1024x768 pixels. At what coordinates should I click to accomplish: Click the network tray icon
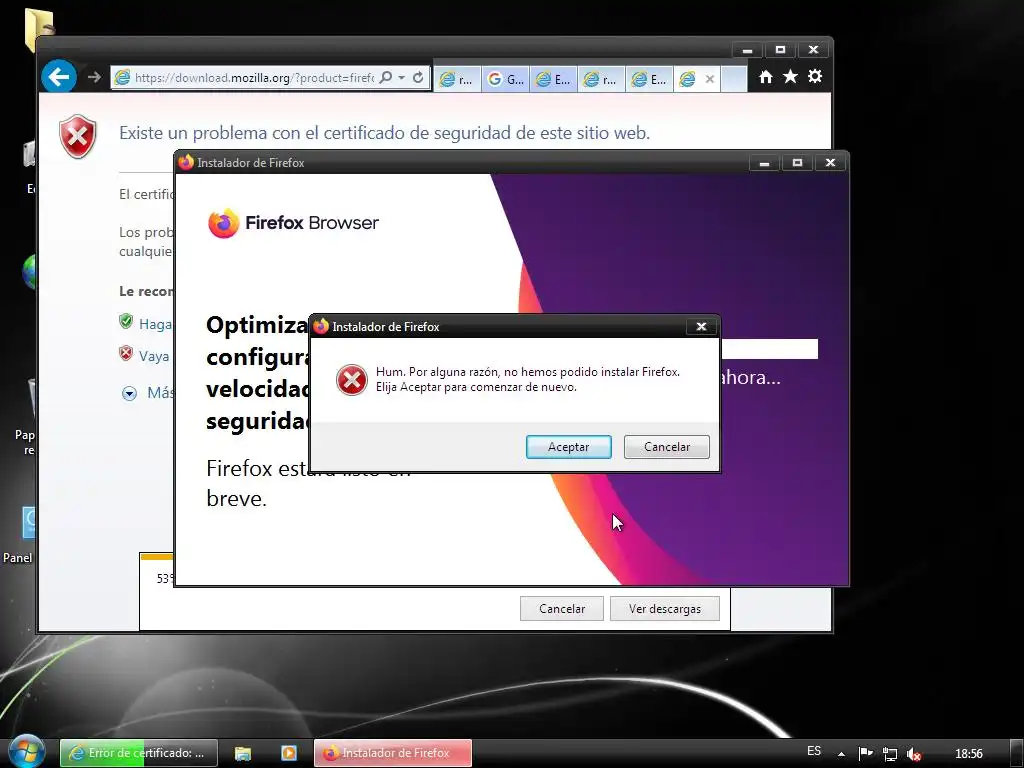tap(889, 754)
